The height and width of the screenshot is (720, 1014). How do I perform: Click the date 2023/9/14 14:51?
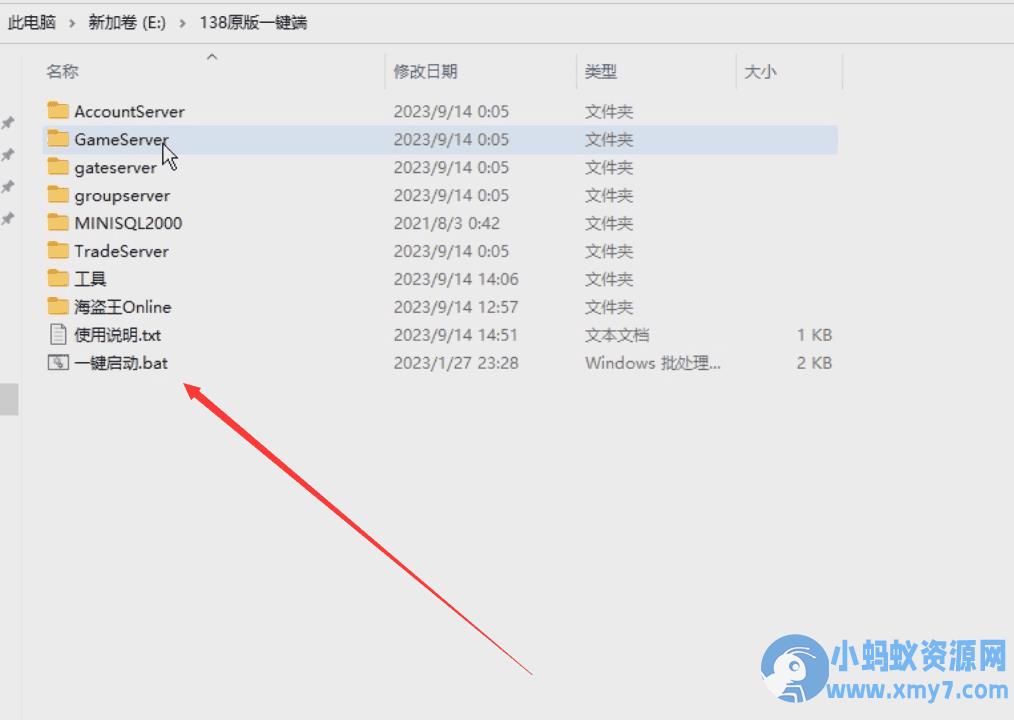[456, 334]
